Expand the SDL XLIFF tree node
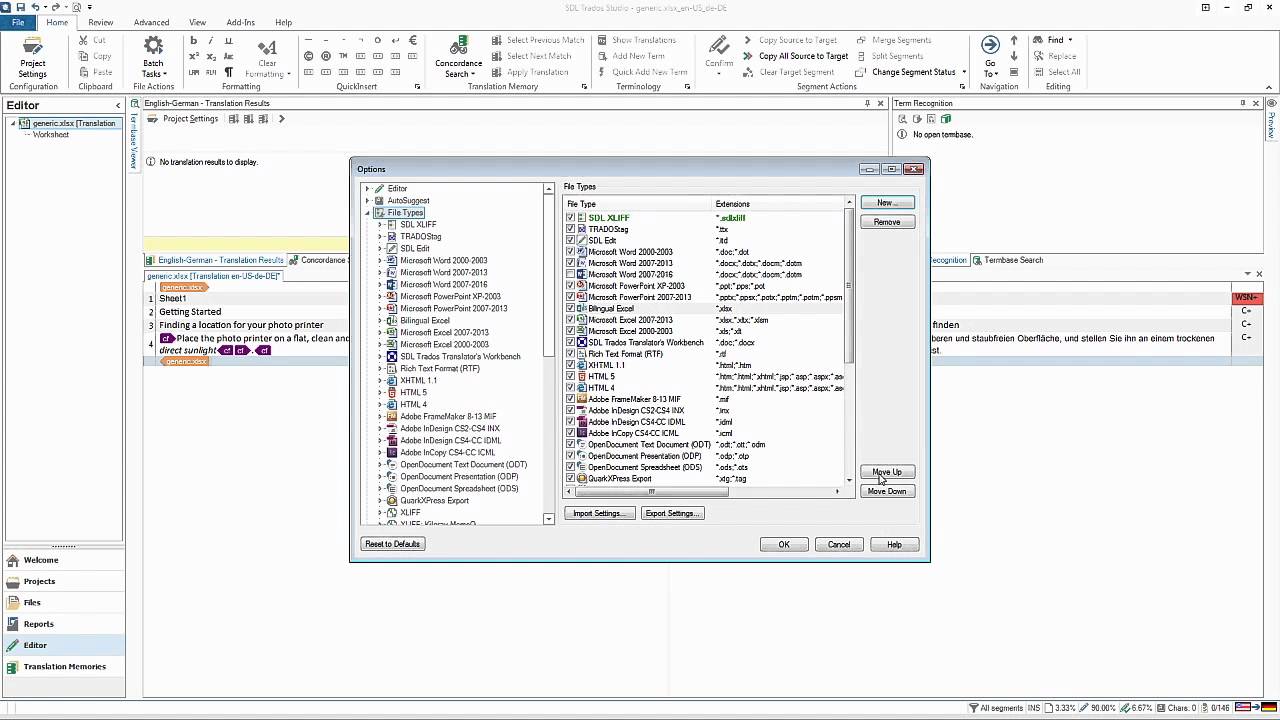 click(380, 225)
